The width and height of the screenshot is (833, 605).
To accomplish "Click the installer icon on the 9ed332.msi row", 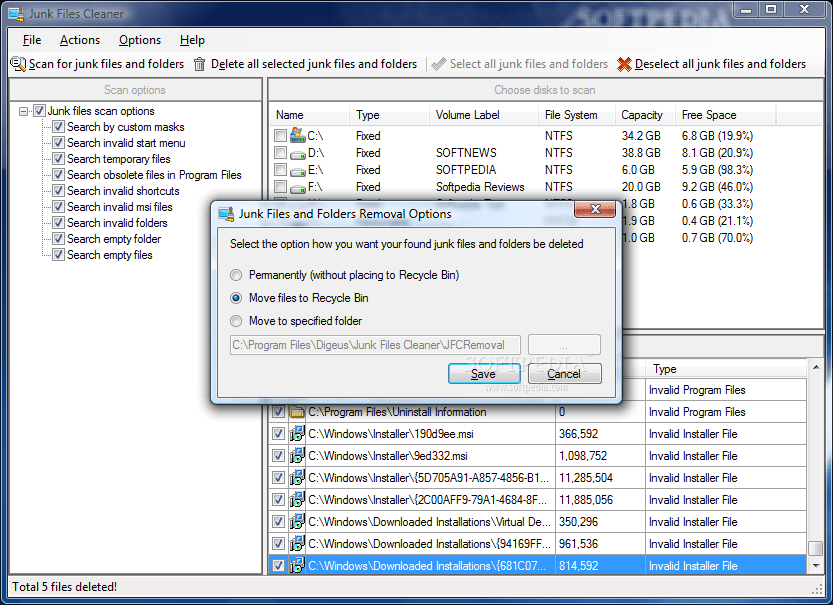I will [x=297, y=456].
